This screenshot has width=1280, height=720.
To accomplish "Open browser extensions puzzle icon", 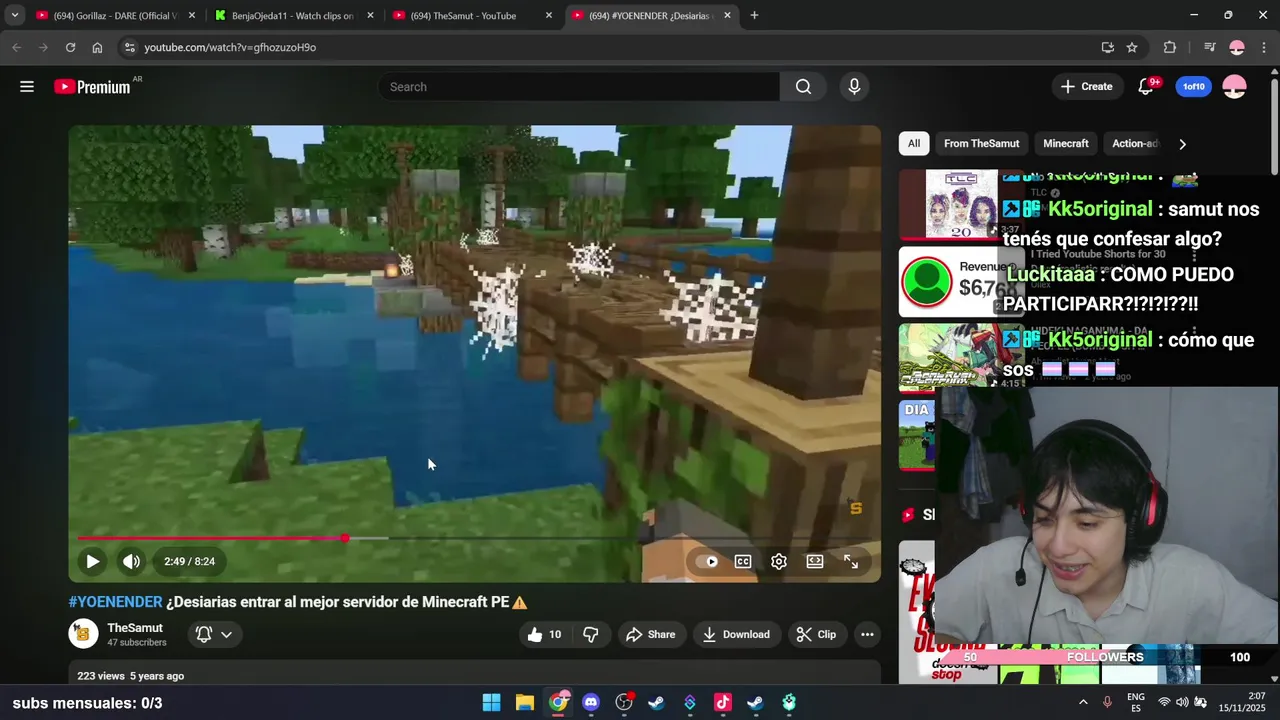I will pyautogui.click(x=1169, y=47).
